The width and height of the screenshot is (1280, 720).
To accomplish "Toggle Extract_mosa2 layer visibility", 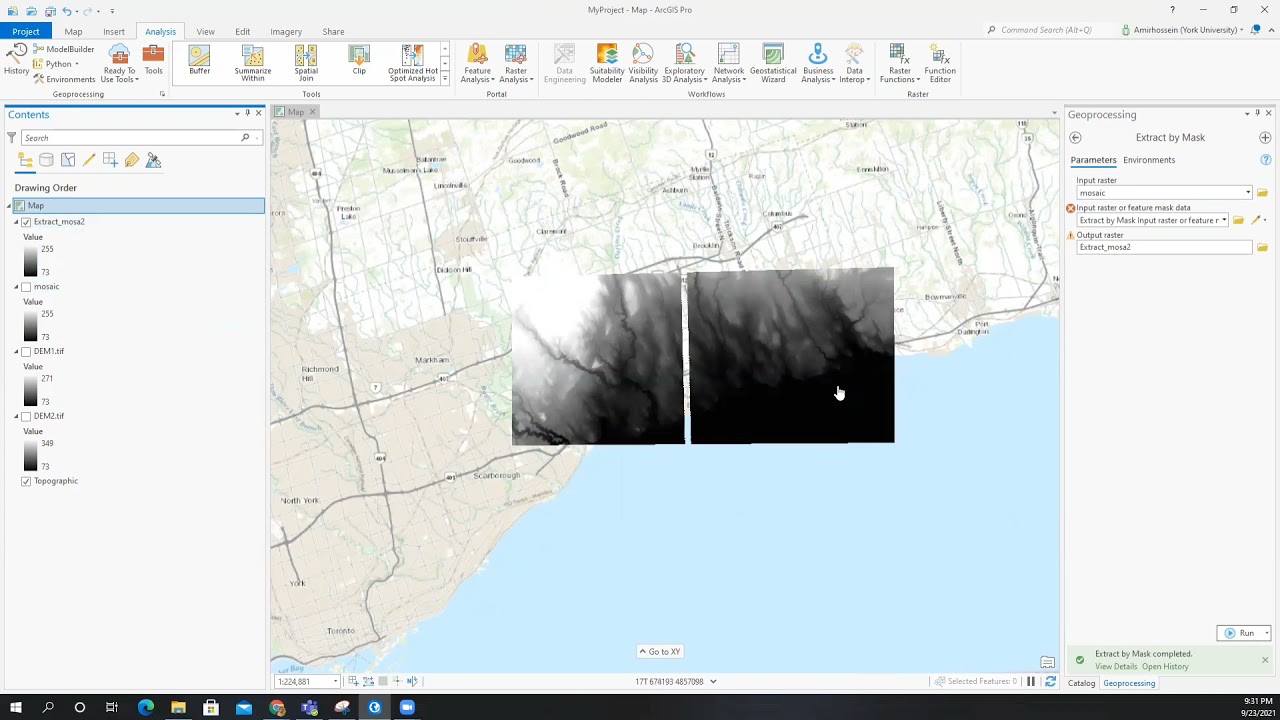I will (26, 222).
